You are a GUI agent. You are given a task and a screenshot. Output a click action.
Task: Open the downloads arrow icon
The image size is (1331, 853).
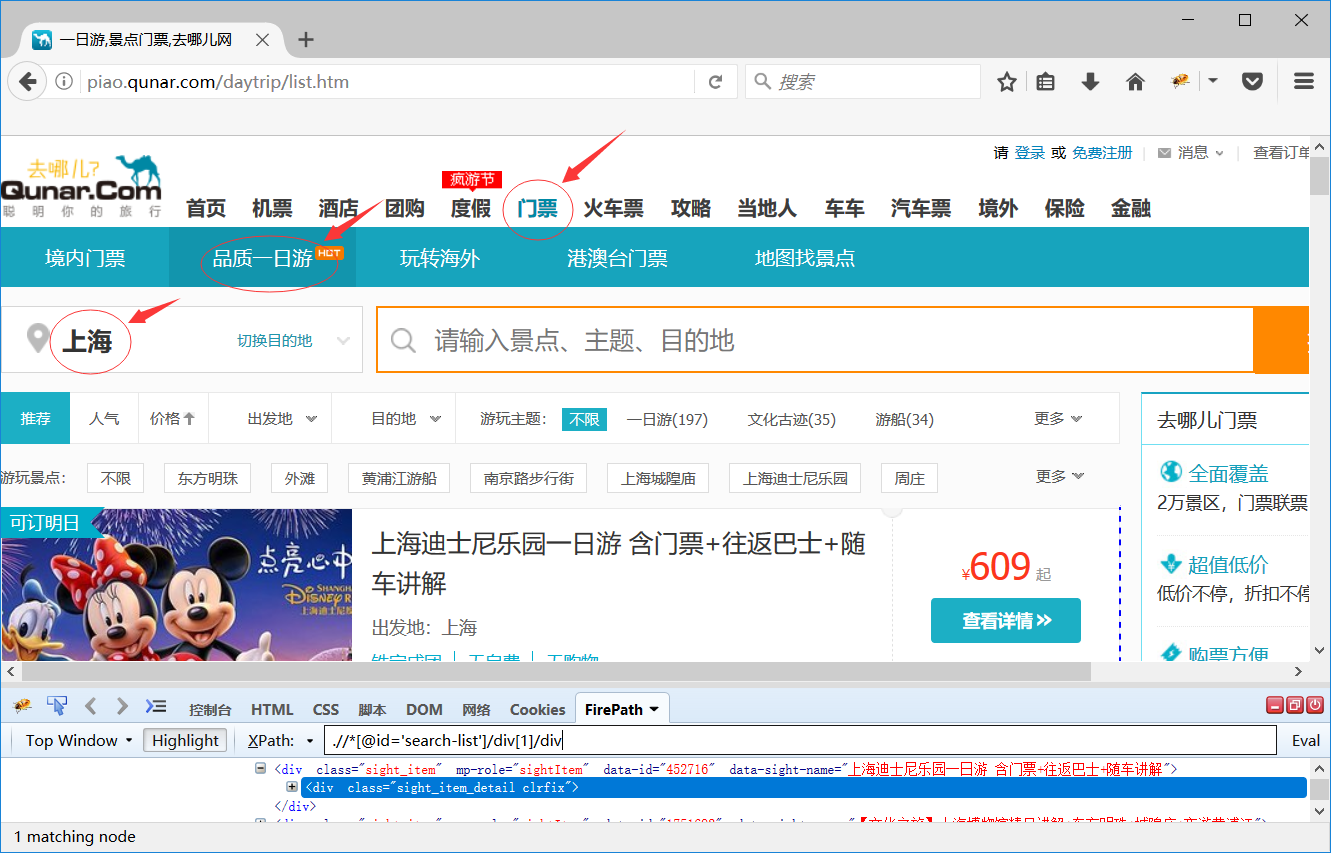(x=1090, y=82)
